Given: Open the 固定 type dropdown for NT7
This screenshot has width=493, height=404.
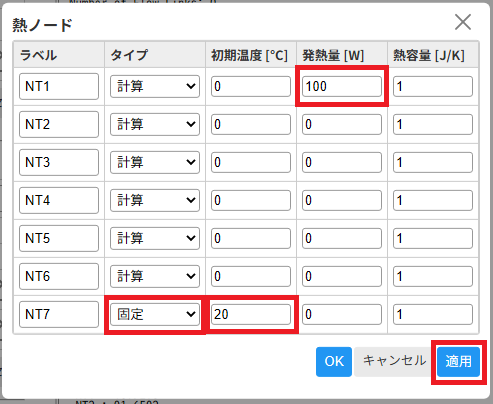Looking at the screenshot, I should click(x=155, y=314).
